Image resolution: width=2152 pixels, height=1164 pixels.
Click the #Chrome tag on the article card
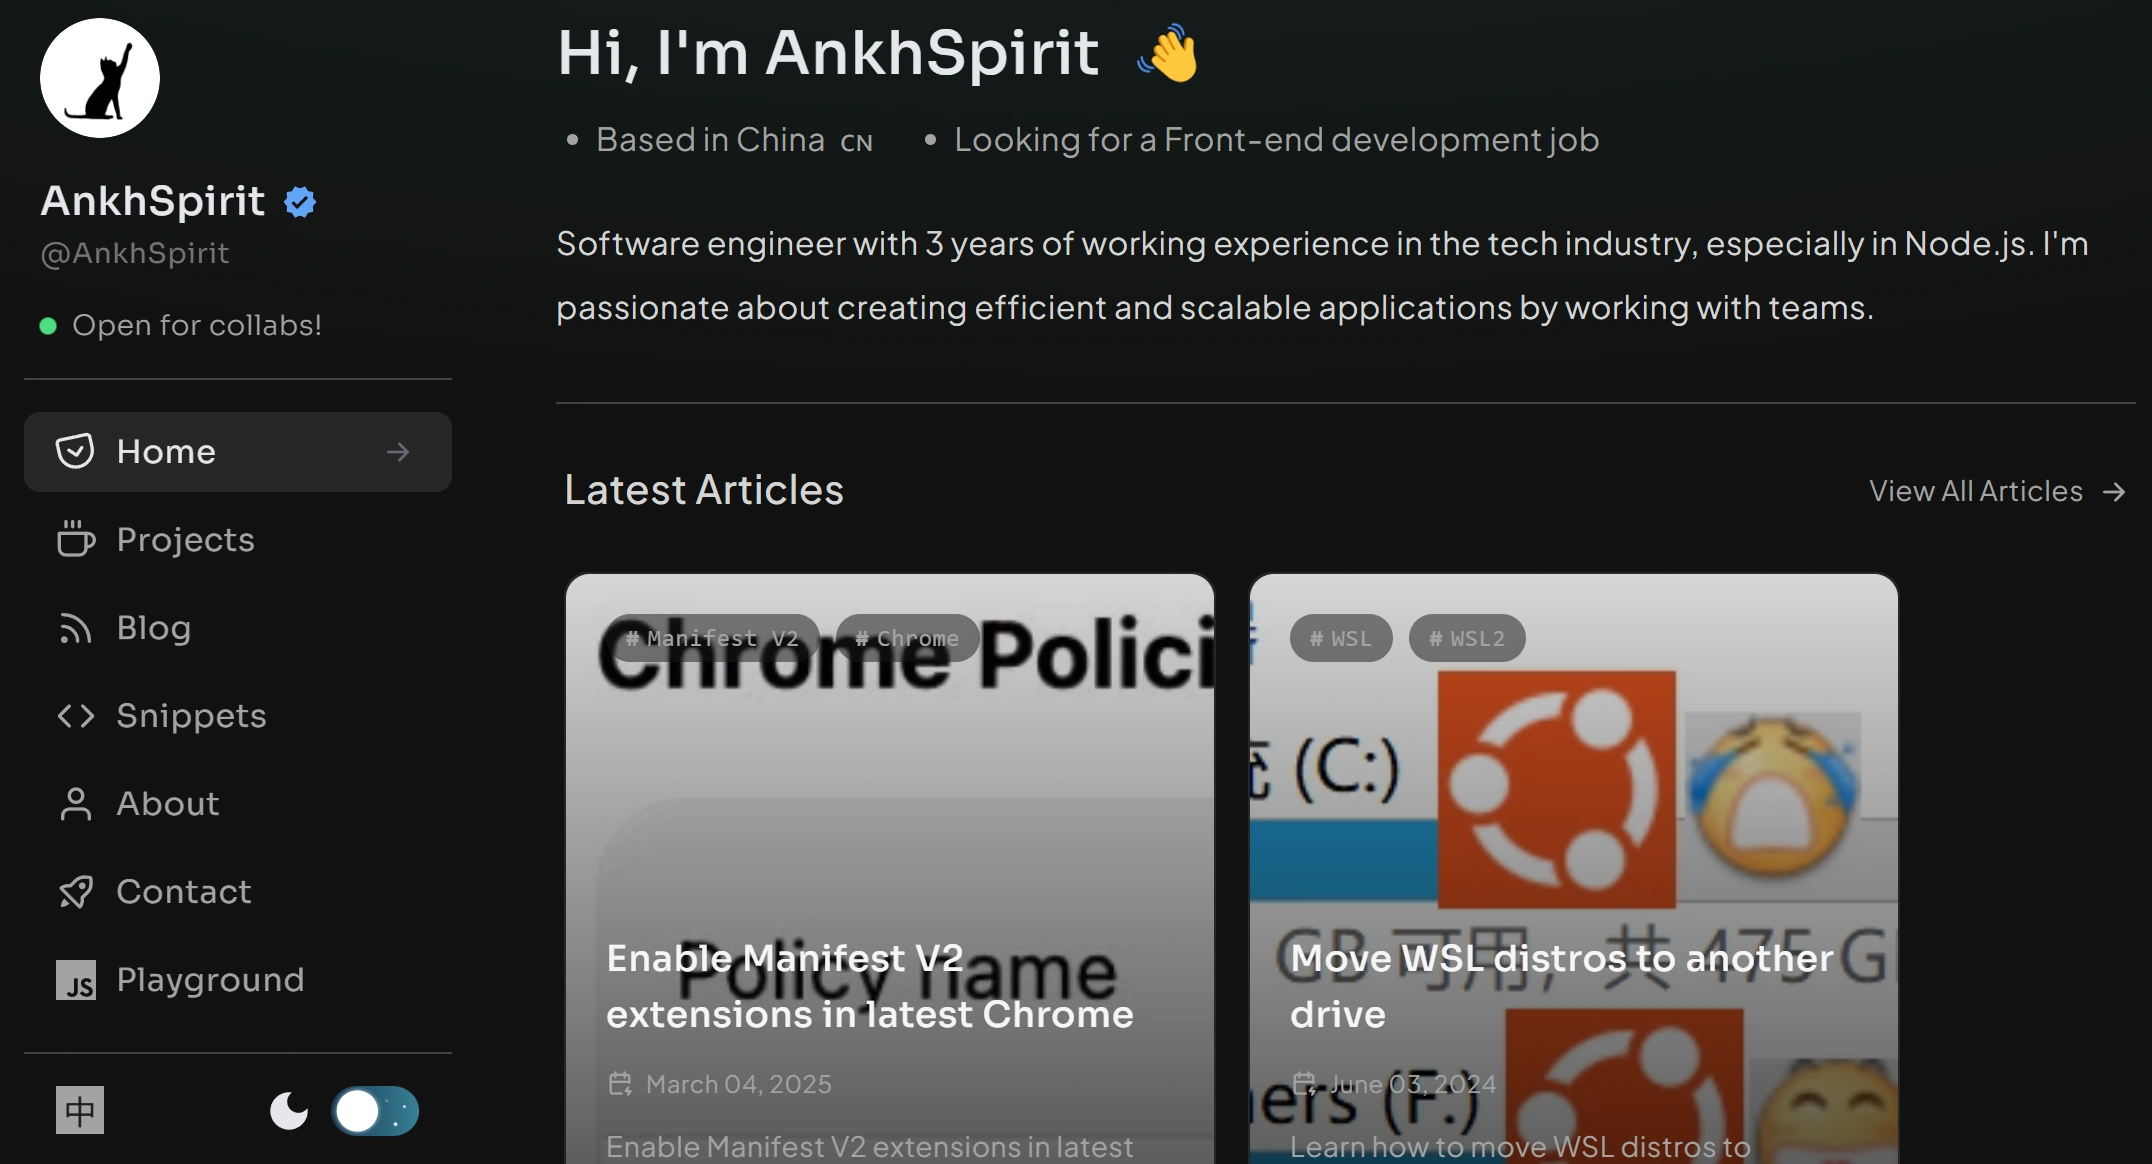tap(906, 638)
